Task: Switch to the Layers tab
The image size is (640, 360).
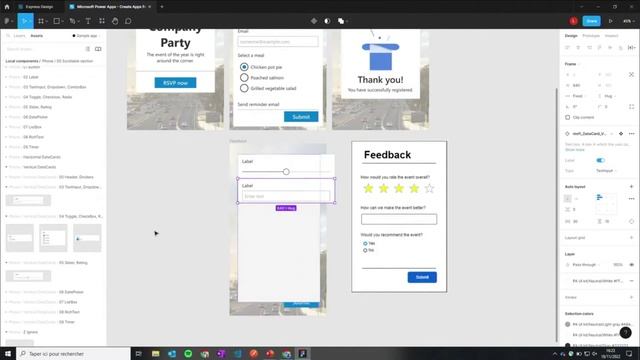Action: click(x=19, y=36)
